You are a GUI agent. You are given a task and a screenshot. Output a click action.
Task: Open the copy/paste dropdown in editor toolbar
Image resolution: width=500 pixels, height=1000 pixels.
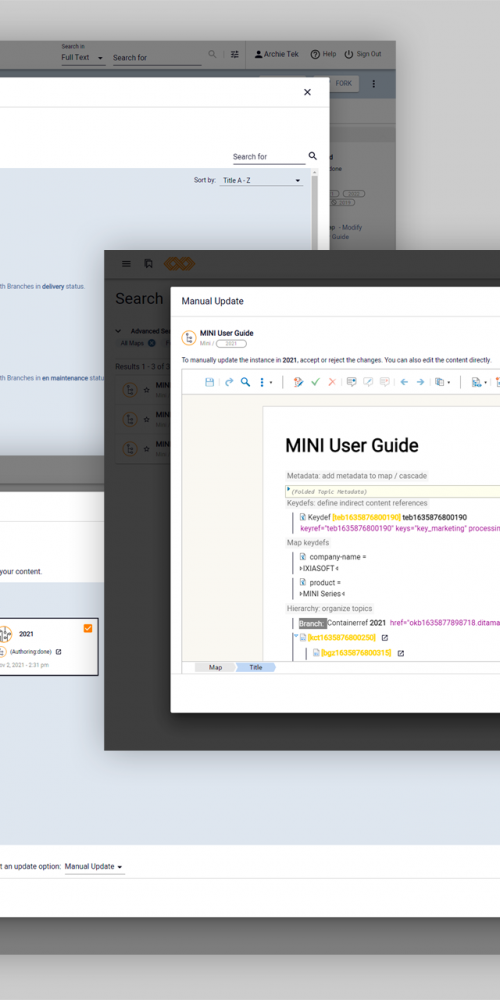(x=442, y=382)
